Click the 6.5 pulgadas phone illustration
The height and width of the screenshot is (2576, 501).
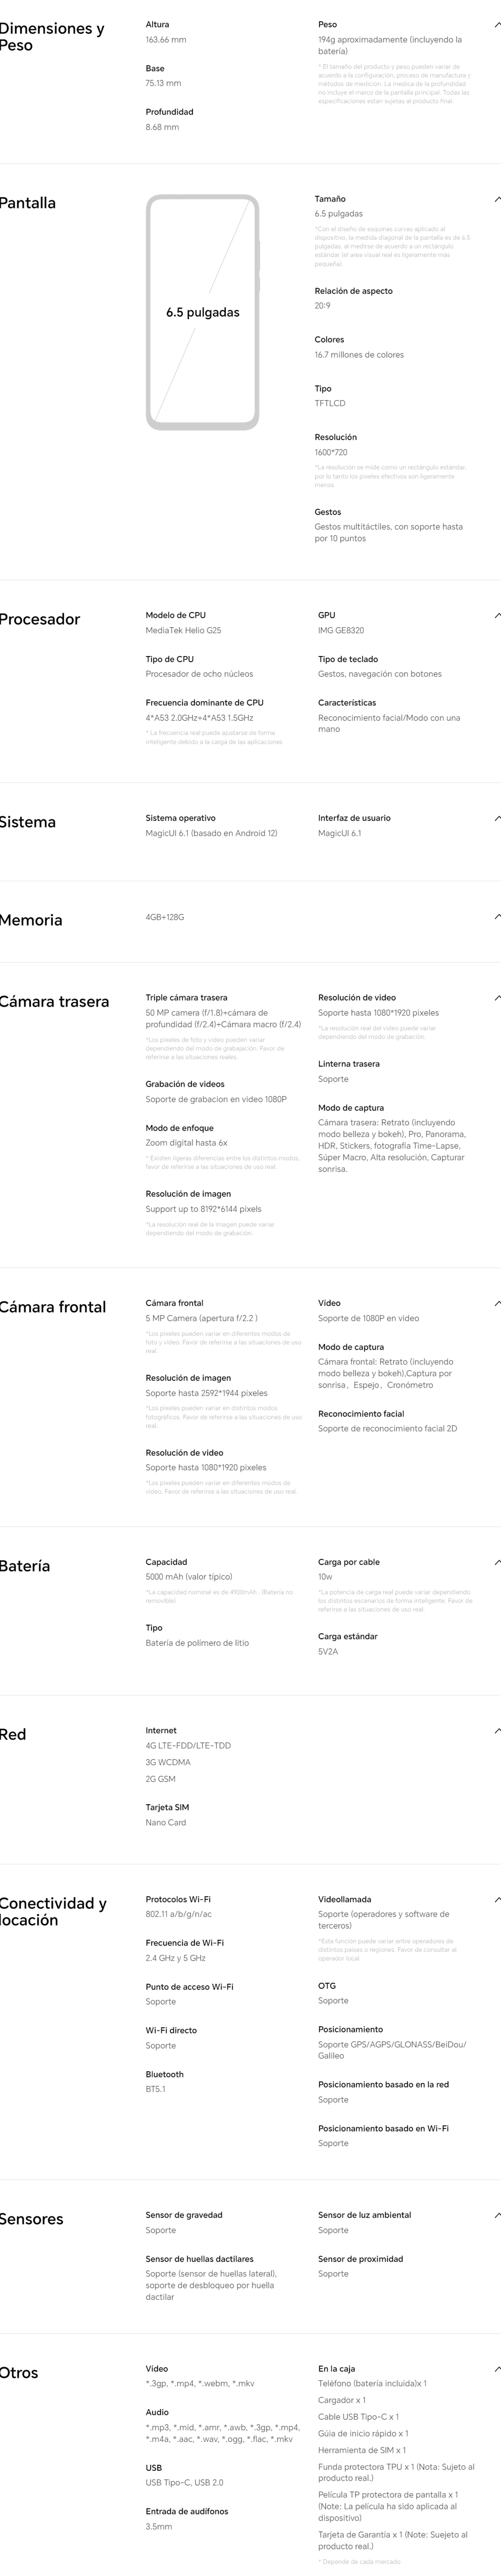202,312
